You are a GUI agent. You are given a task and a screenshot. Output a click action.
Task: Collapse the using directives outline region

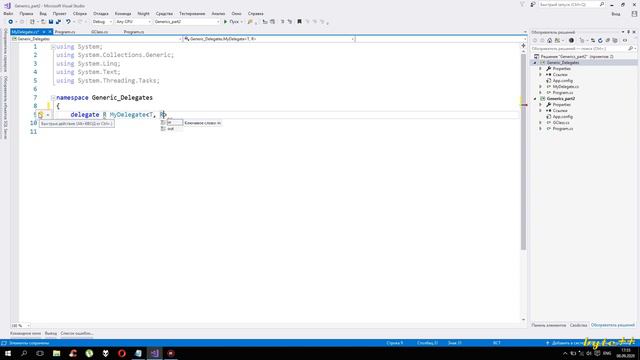click(x=53, y=47)
